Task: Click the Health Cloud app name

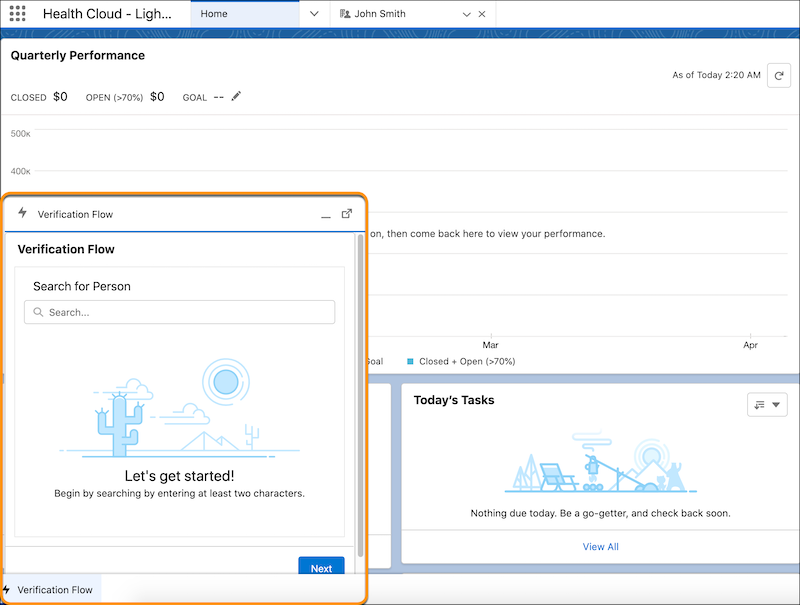Action: [107, 14]
